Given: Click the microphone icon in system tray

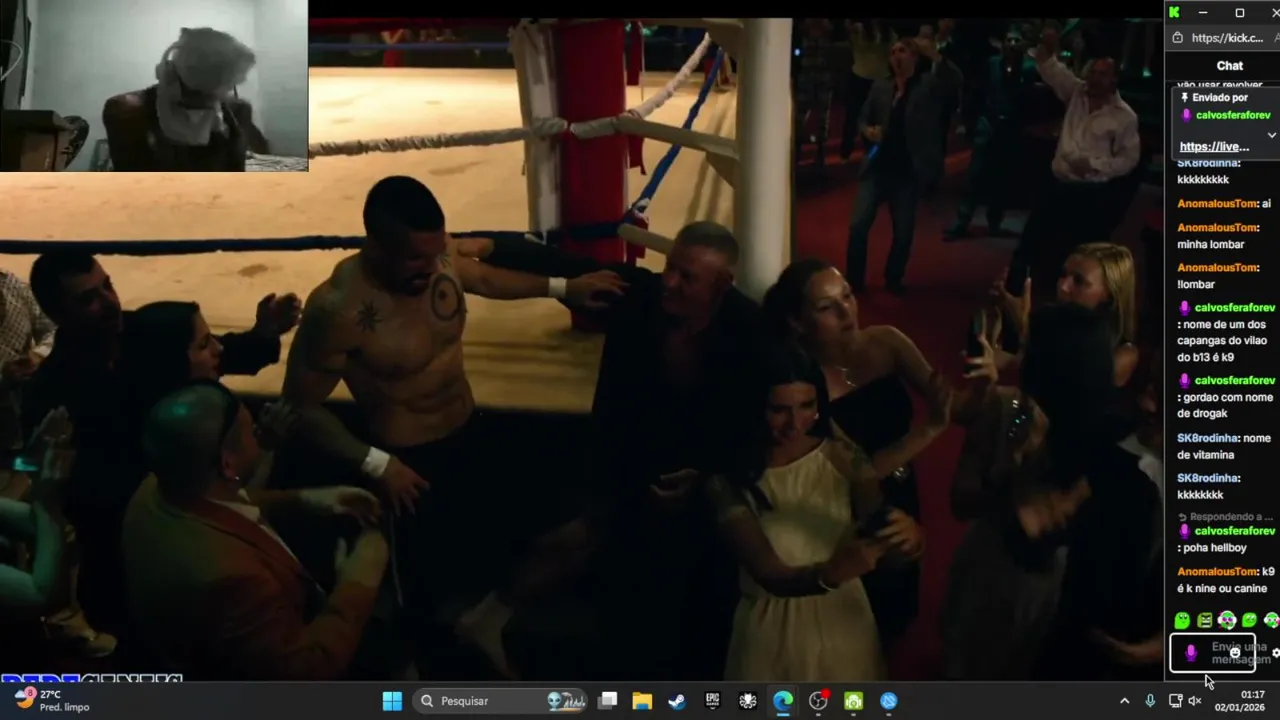Looking at the screenshot, I should [x=1150, y=701].
